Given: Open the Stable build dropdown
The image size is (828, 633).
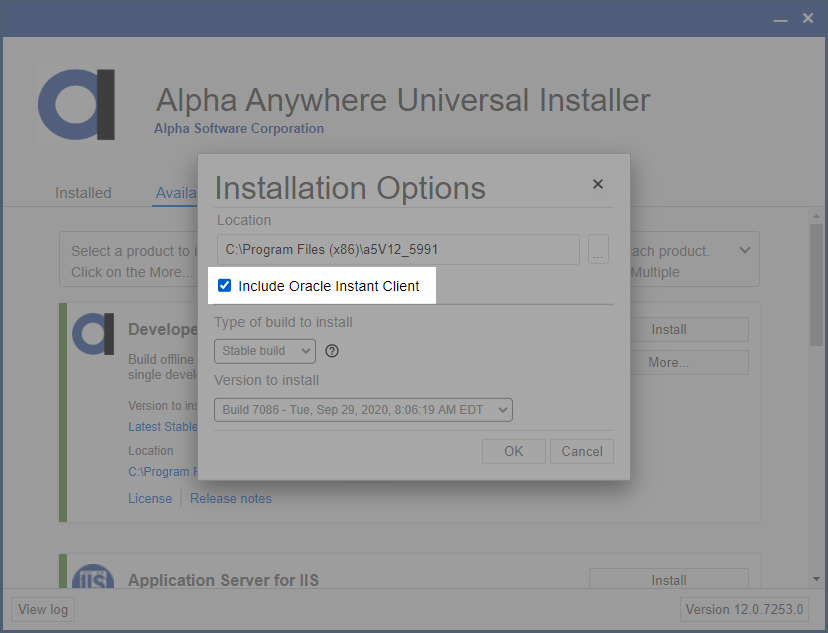Looking at the screenshot, I should click(265, 351).
